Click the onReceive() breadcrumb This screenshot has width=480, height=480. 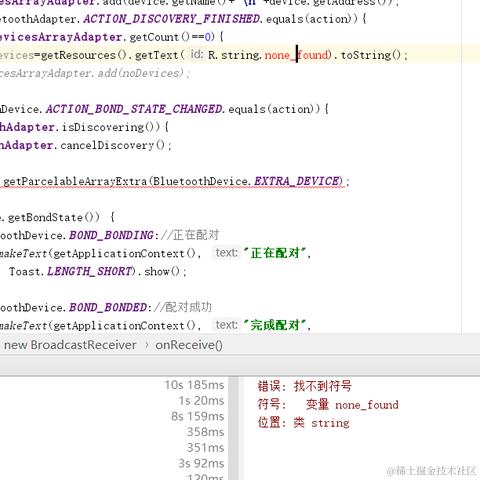189,345
